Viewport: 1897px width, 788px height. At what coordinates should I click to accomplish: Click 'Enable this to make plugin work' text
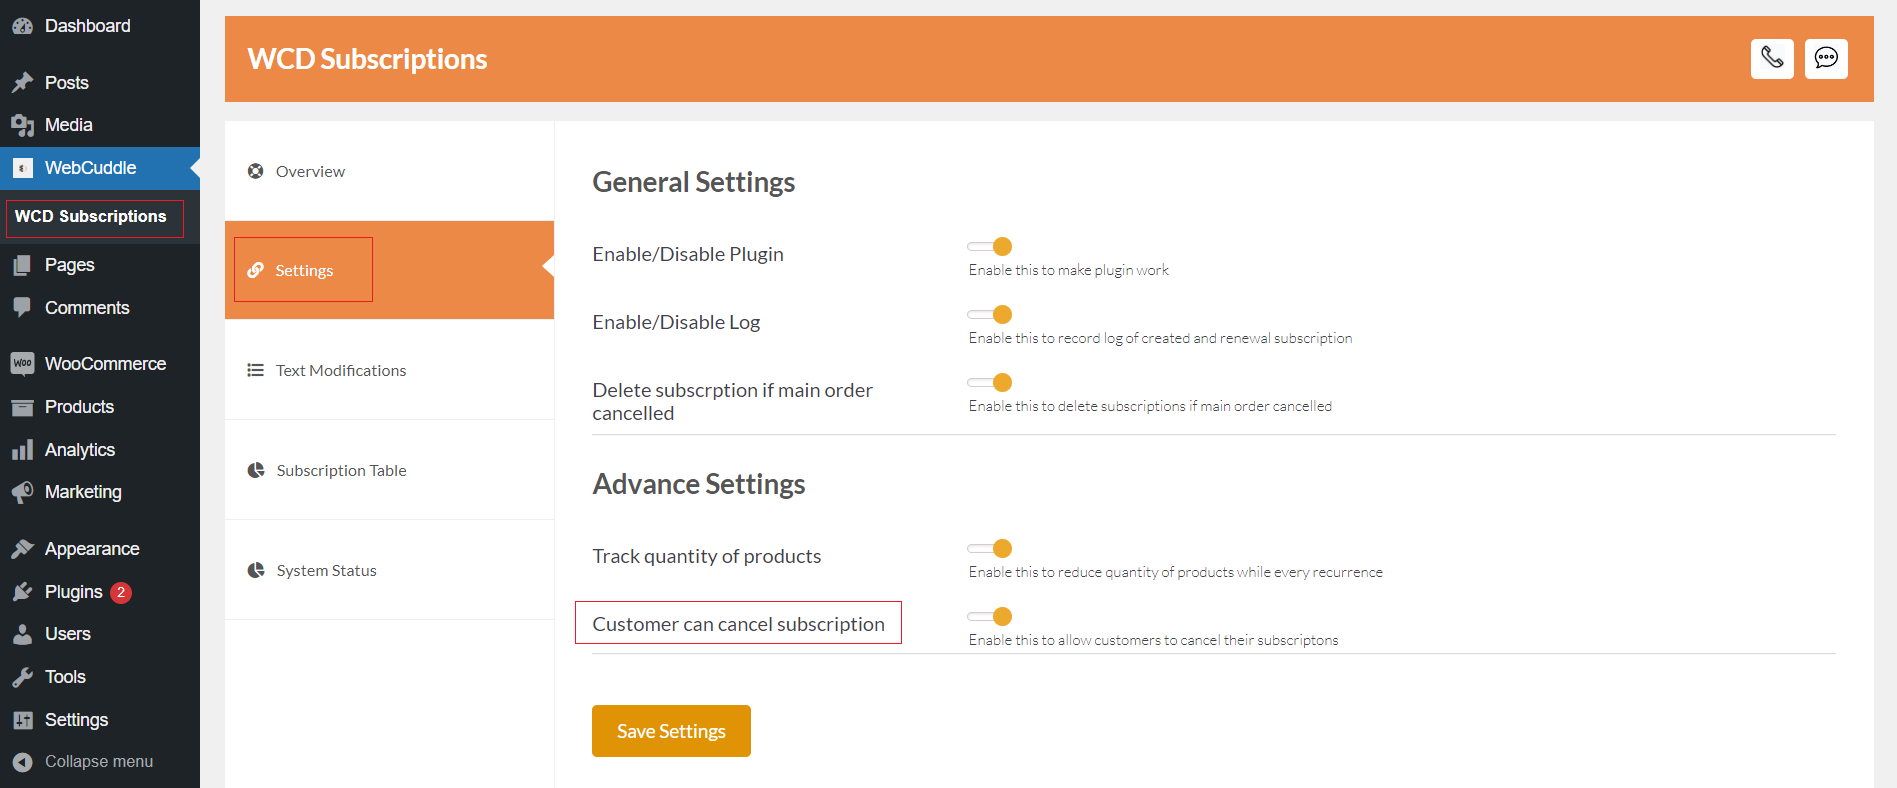point(1069,270)
